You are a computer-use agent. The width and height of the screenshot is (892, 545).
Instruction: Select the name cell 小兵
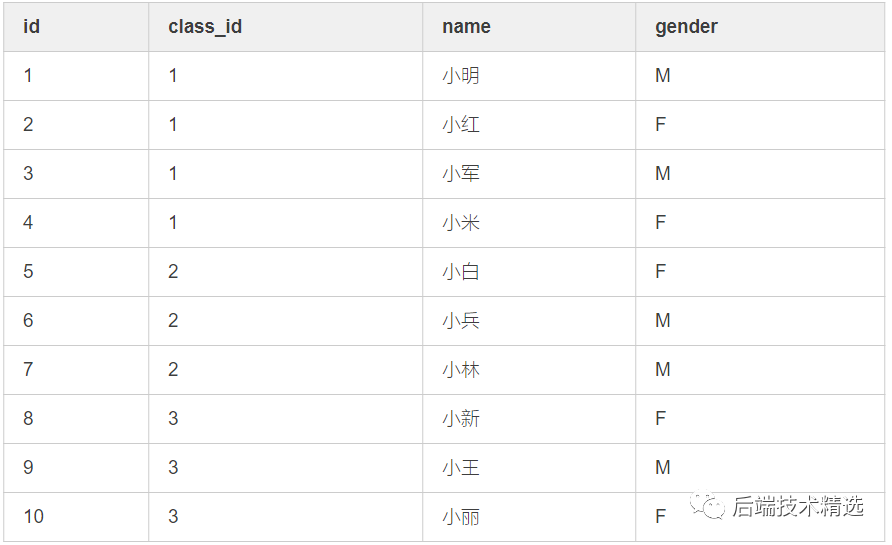(x=461, y=321)
